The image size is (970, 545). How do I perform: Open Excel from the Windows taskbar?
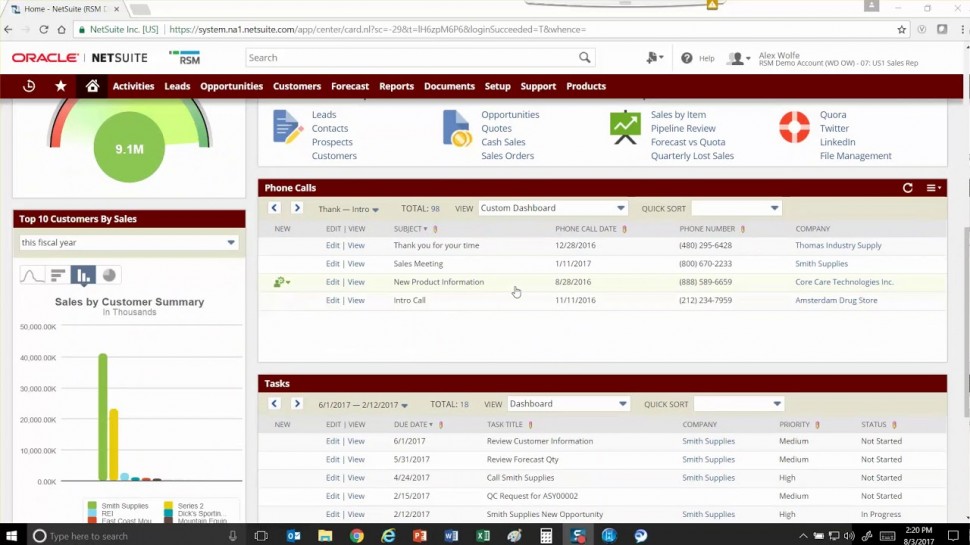pos(482,536)
